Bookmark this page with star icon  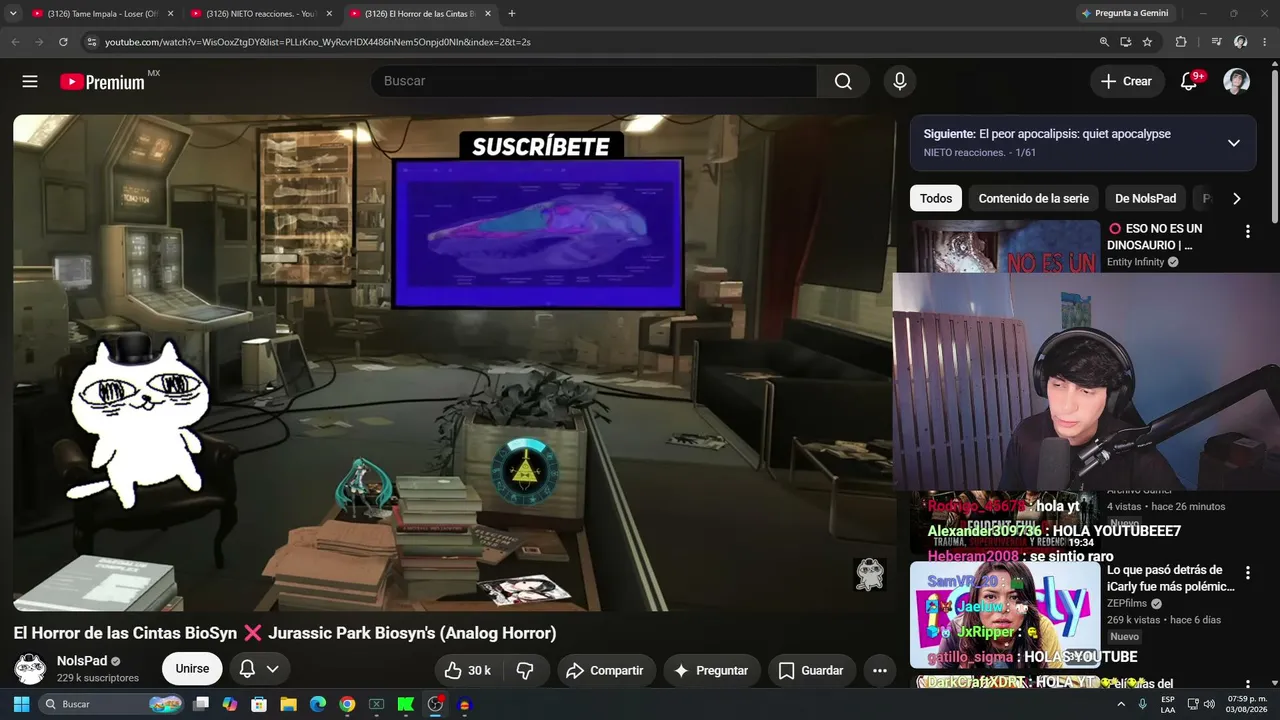(x=1147, y=42)
